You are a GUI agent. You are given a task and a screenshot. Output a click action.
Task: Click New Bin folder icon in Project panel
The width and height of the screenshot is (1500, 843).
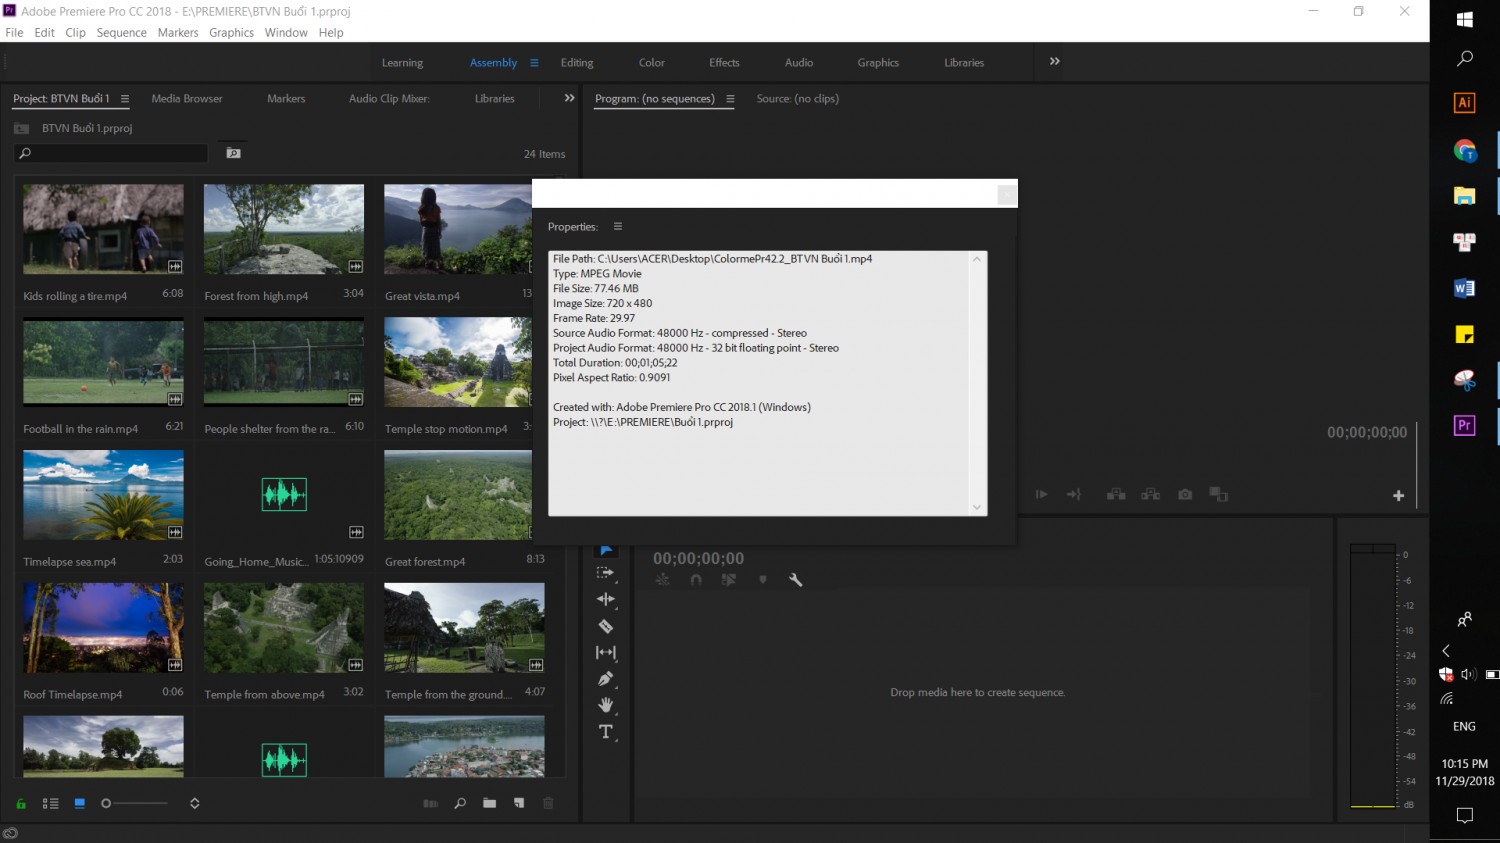click(489, 803)
